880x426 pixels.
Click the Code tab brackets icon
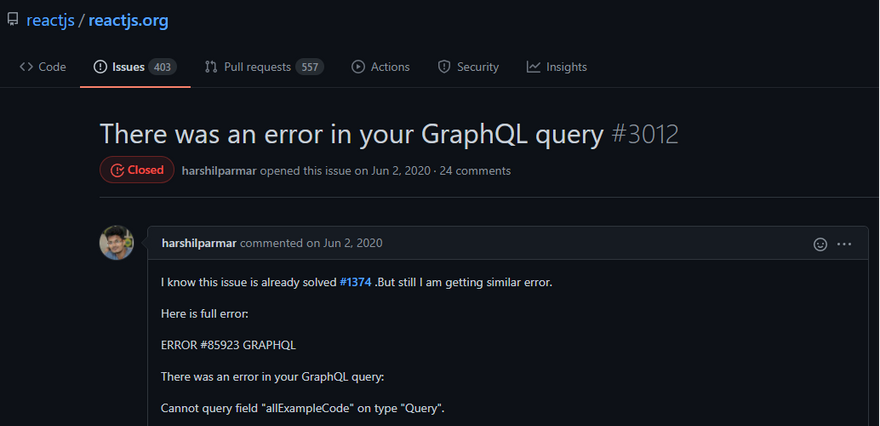26,67
